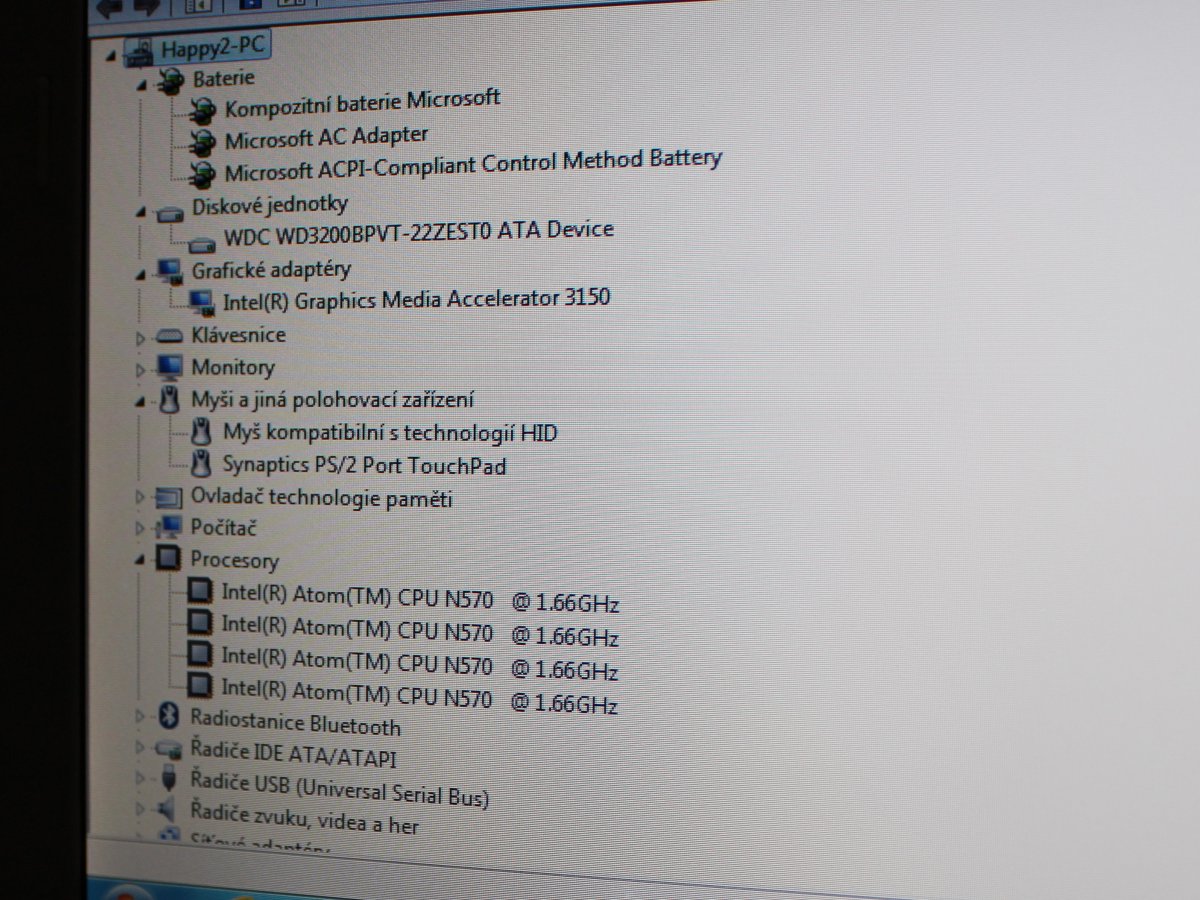Click the Řadiče zvuku speaker icon
Image resolution: width=1200 pixels, height=900 pixels.
coord(168,808)
